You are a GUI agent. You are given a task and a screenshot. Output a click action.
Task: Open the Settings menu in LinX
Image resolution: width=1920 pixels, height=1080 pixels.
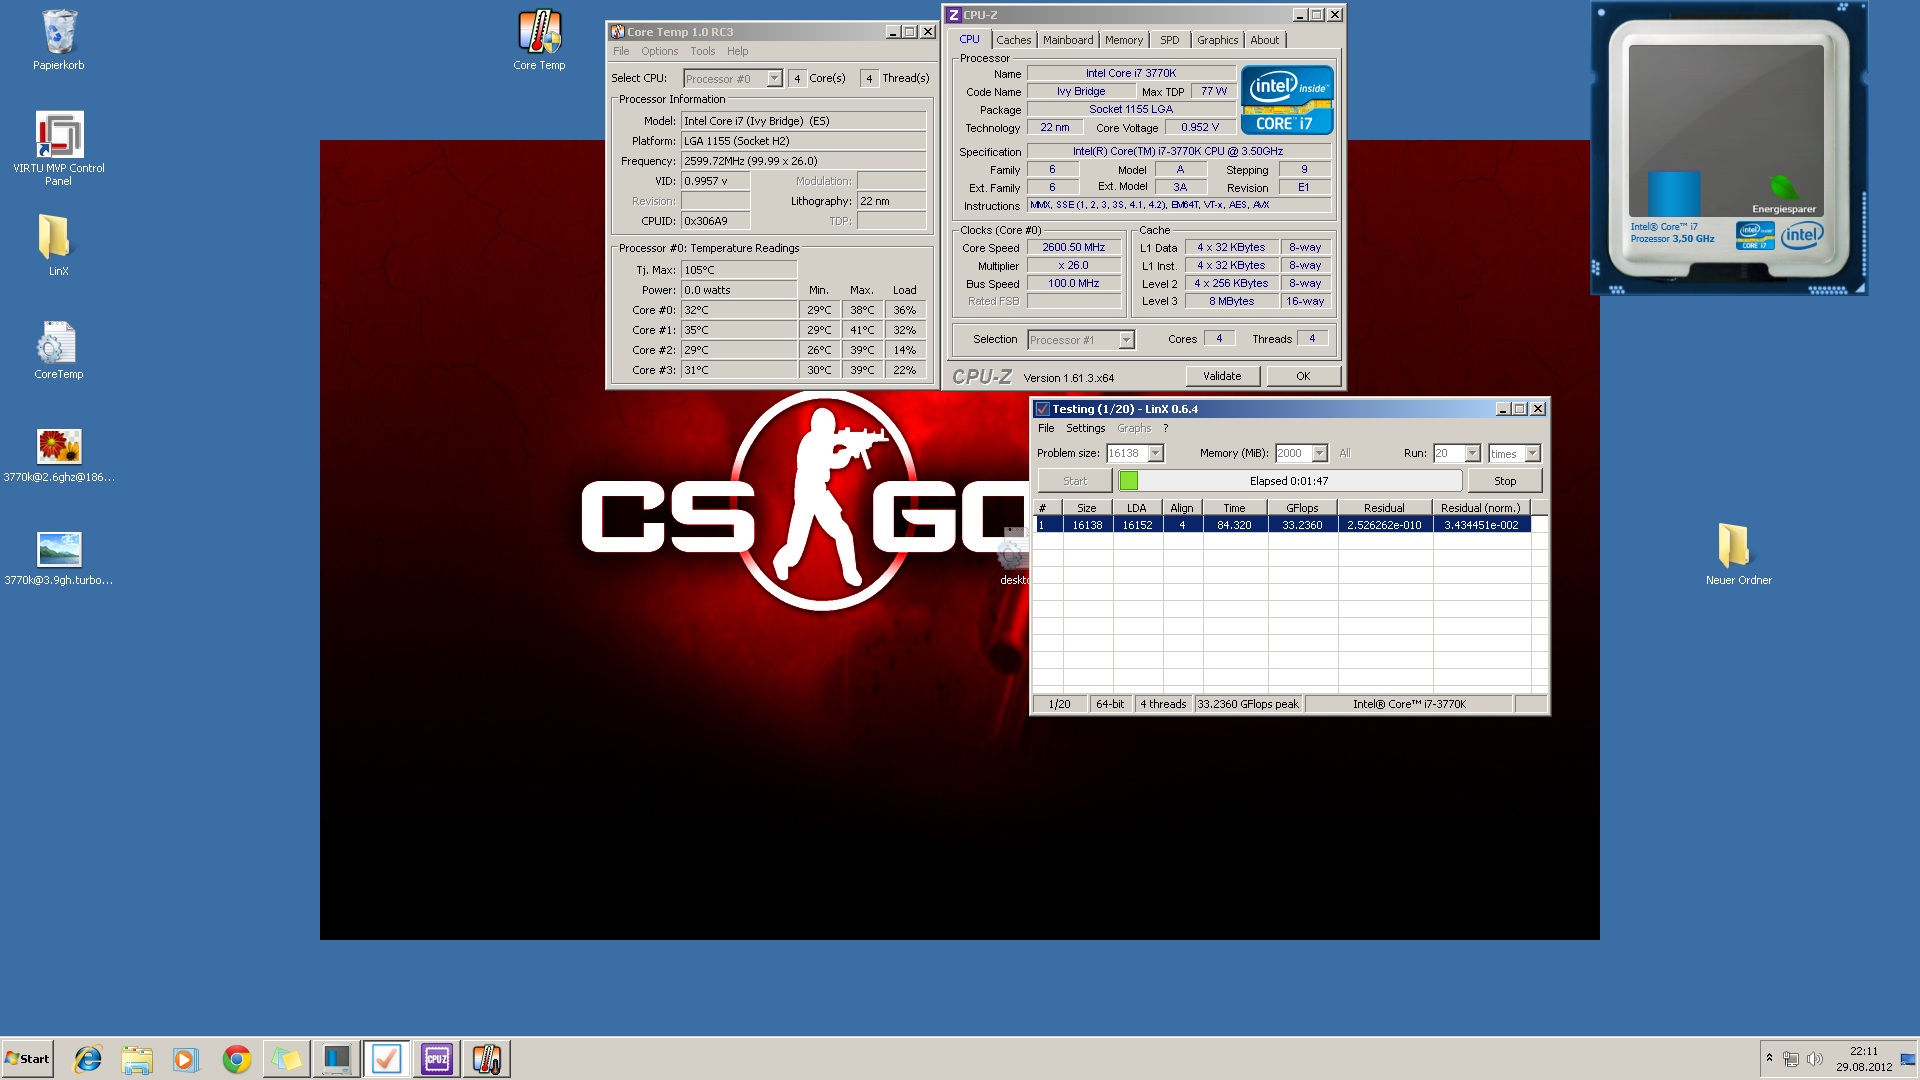(x=1085, y=428)
